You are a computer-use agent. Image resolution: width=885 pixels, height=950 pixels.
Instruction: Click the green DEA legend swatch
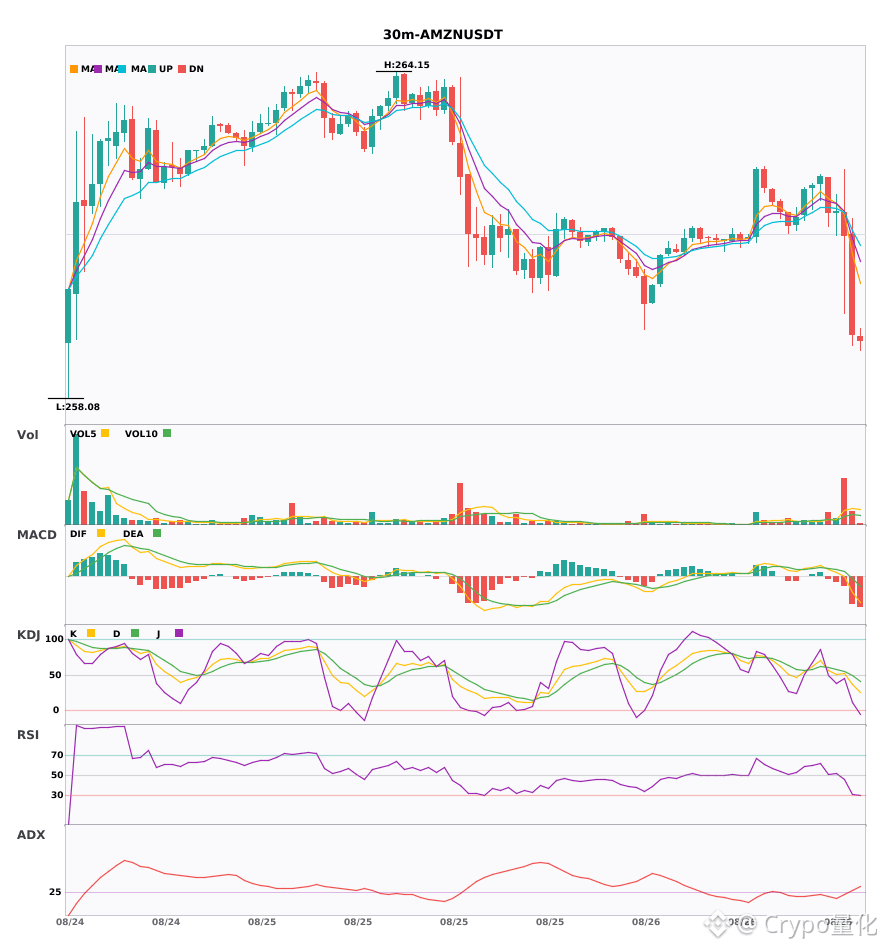click(x=157, y=533)
